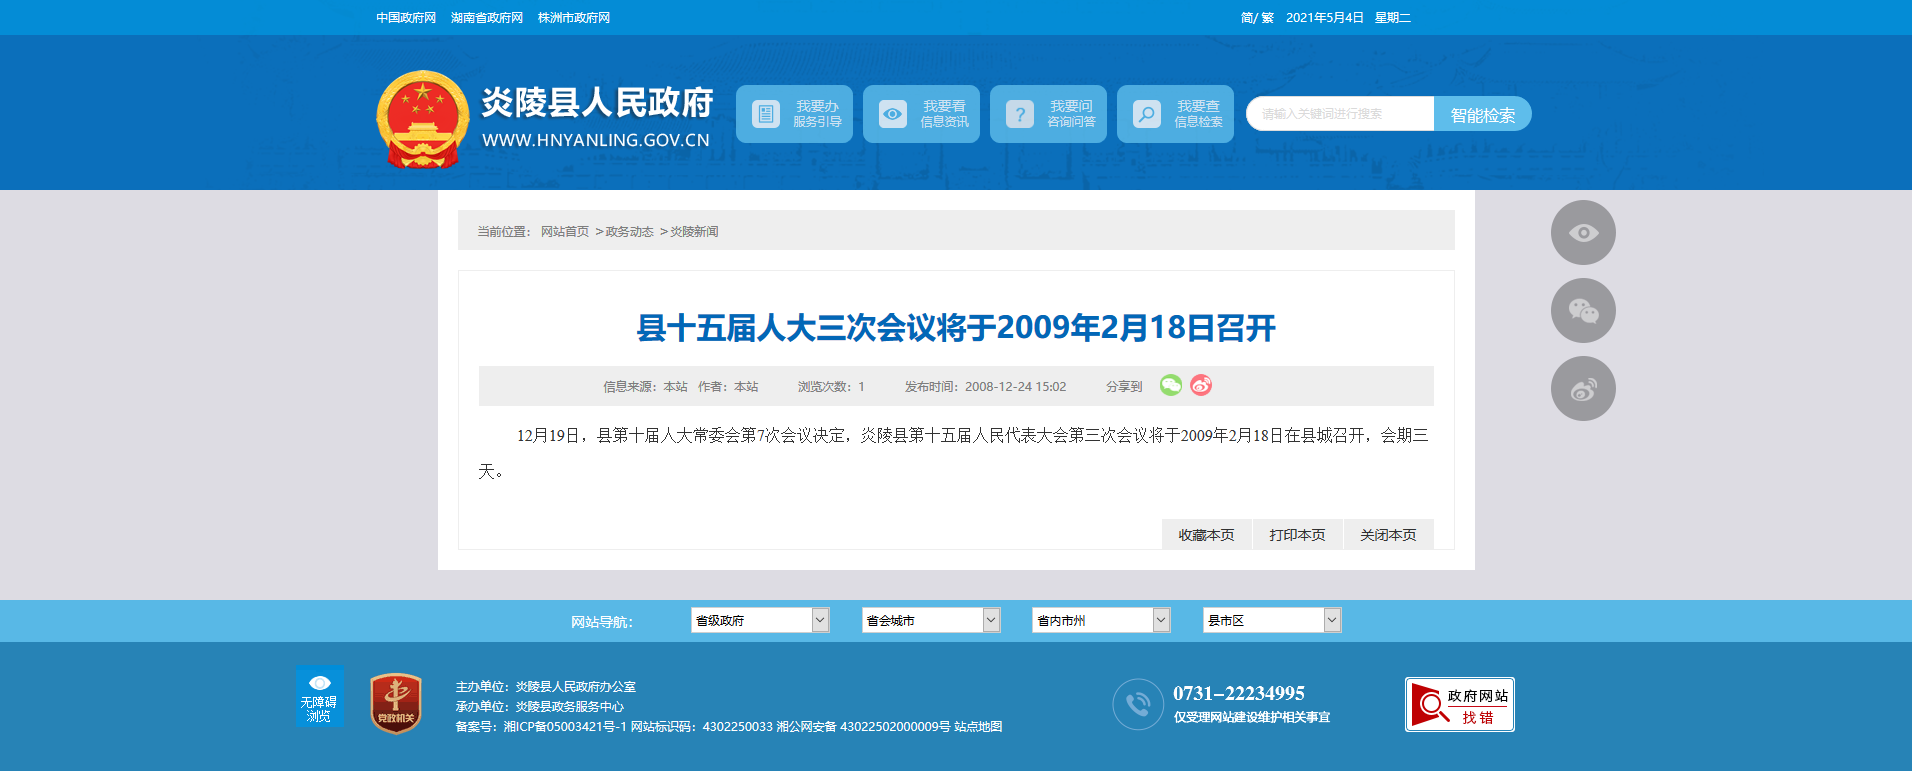The image size is (1912, 771).
Task: Open the 我要查 信息检索 shortcut
Action: [x=1175, y=114]
